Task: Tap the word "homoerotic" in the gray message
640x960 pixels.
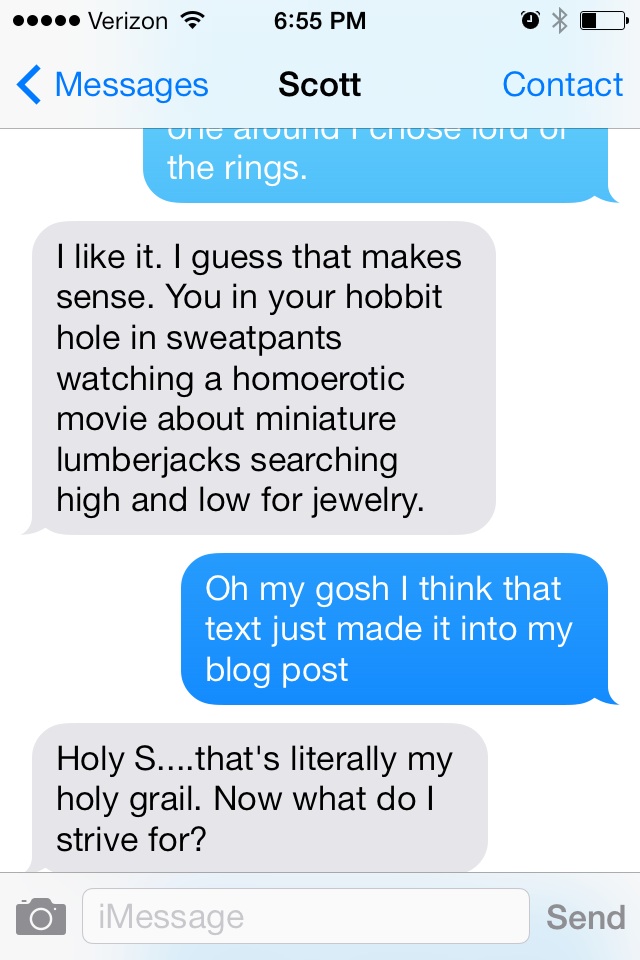Action: point(318,378)
